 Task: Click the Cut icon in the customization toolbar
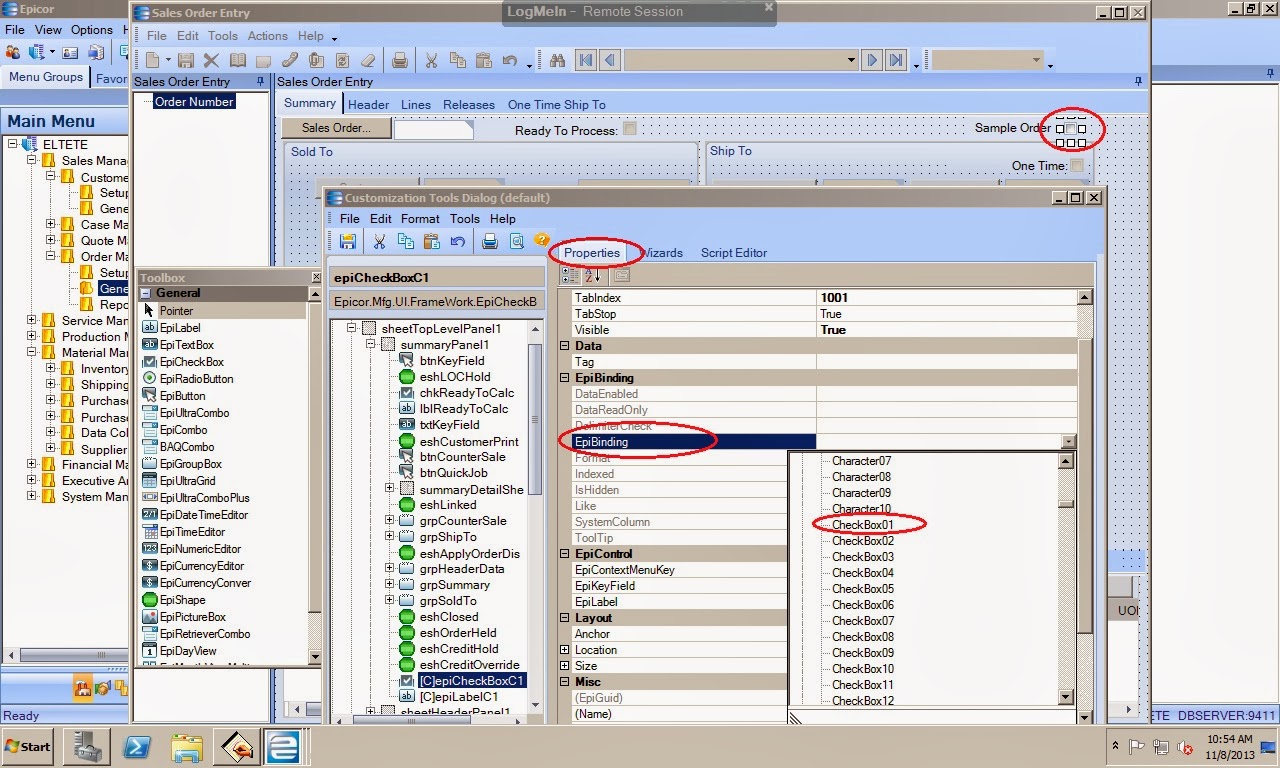[x=379, y=241]
